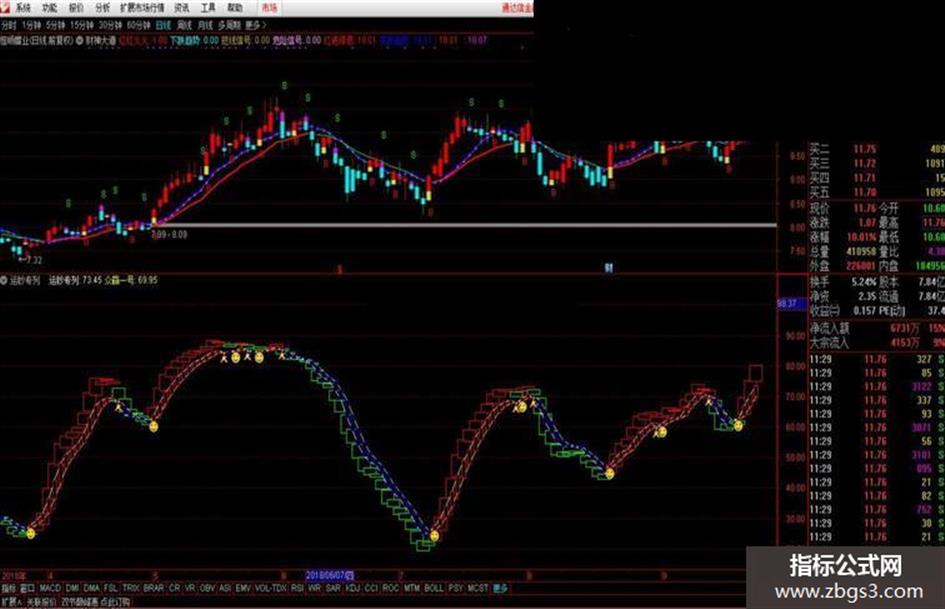Select the MCST indicator tab
The width and height of the screenshot is (945, 609).
478,588
